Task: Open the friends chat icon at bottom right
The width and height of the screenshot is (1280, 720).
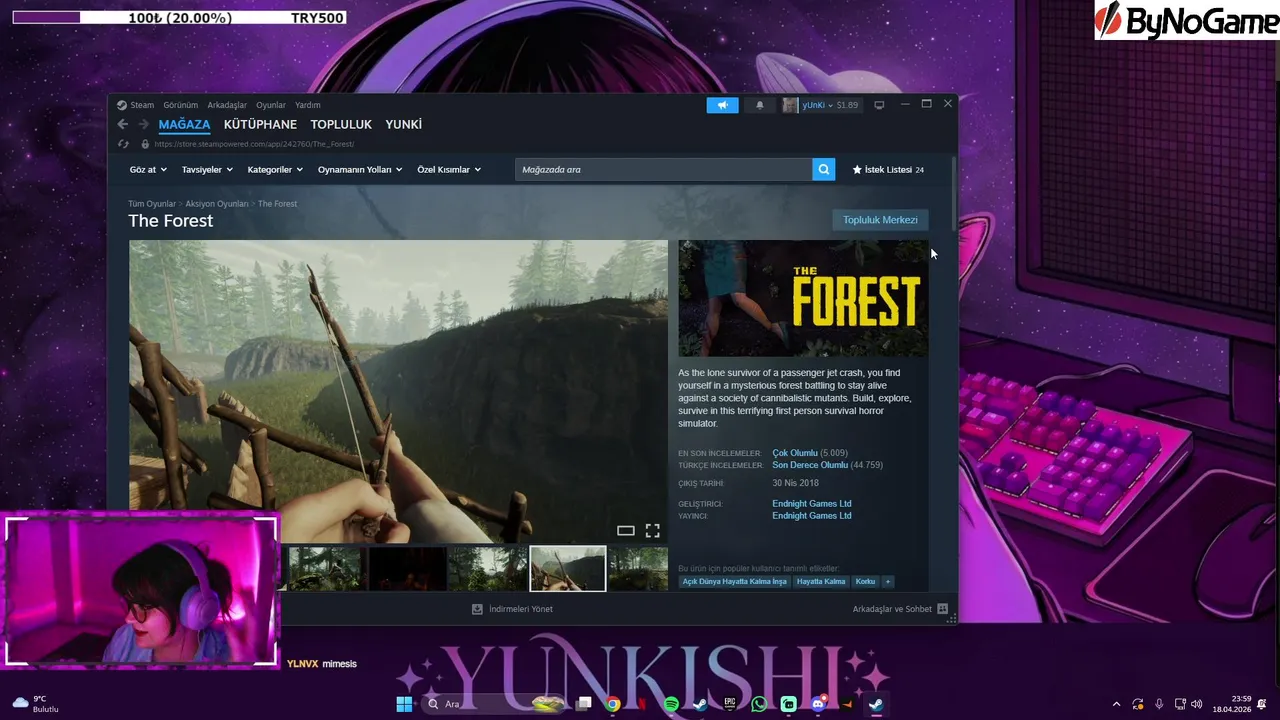Action: (x=942, y=609)
